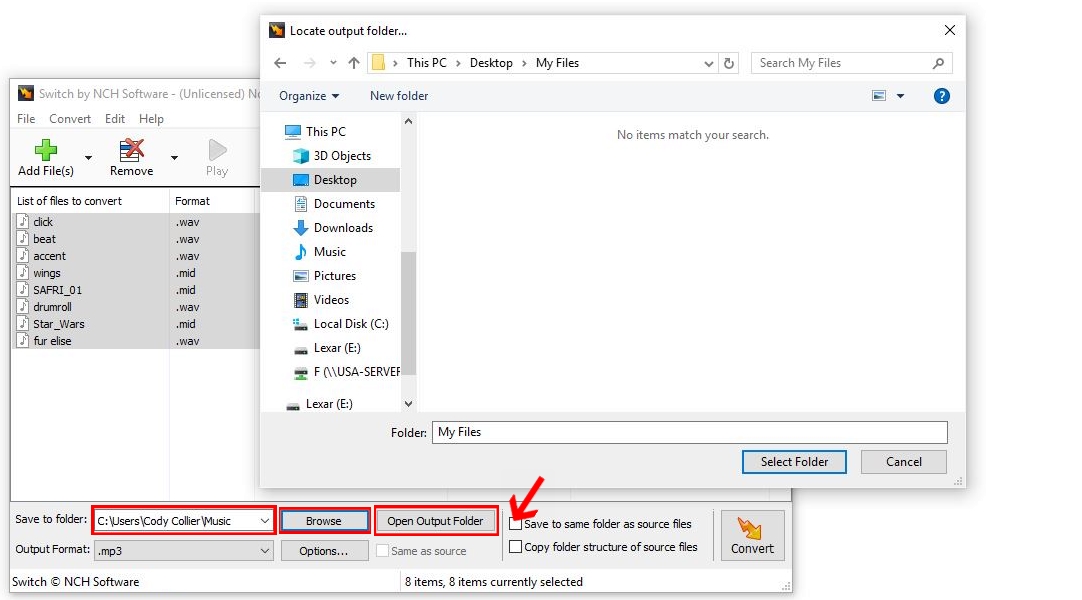Click the Remove red X icon
The height and width of the screenshot is (600, 1082).
130,150
